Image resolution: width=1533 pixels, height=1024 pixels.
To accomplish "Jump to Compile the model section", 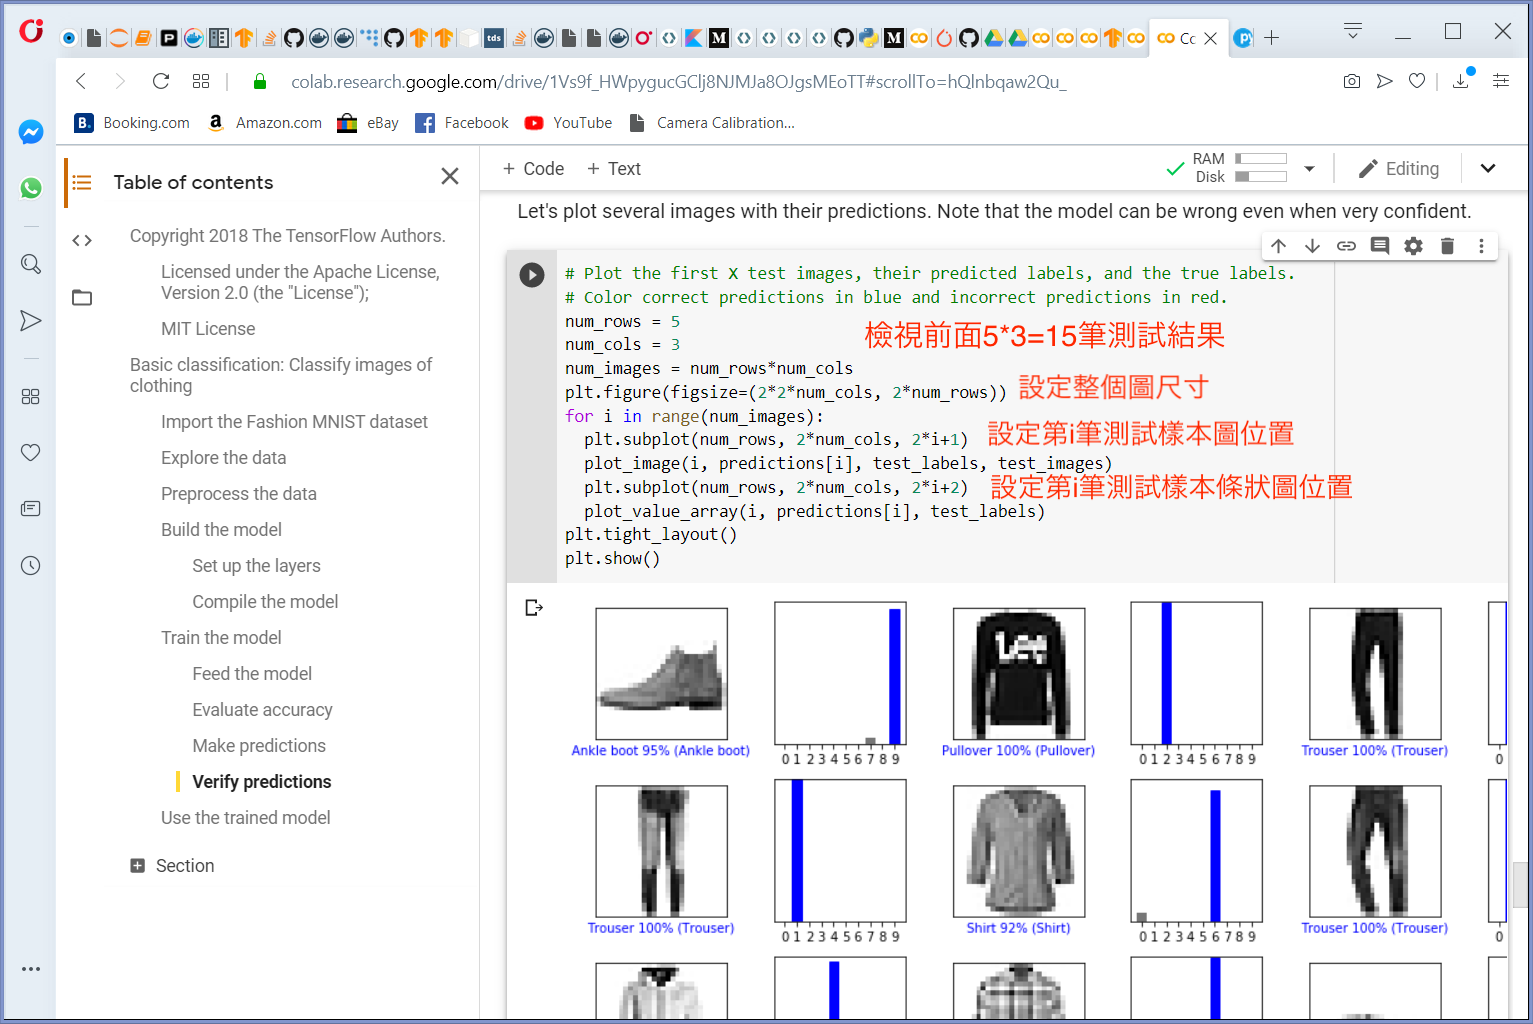I will pos(265,602).
